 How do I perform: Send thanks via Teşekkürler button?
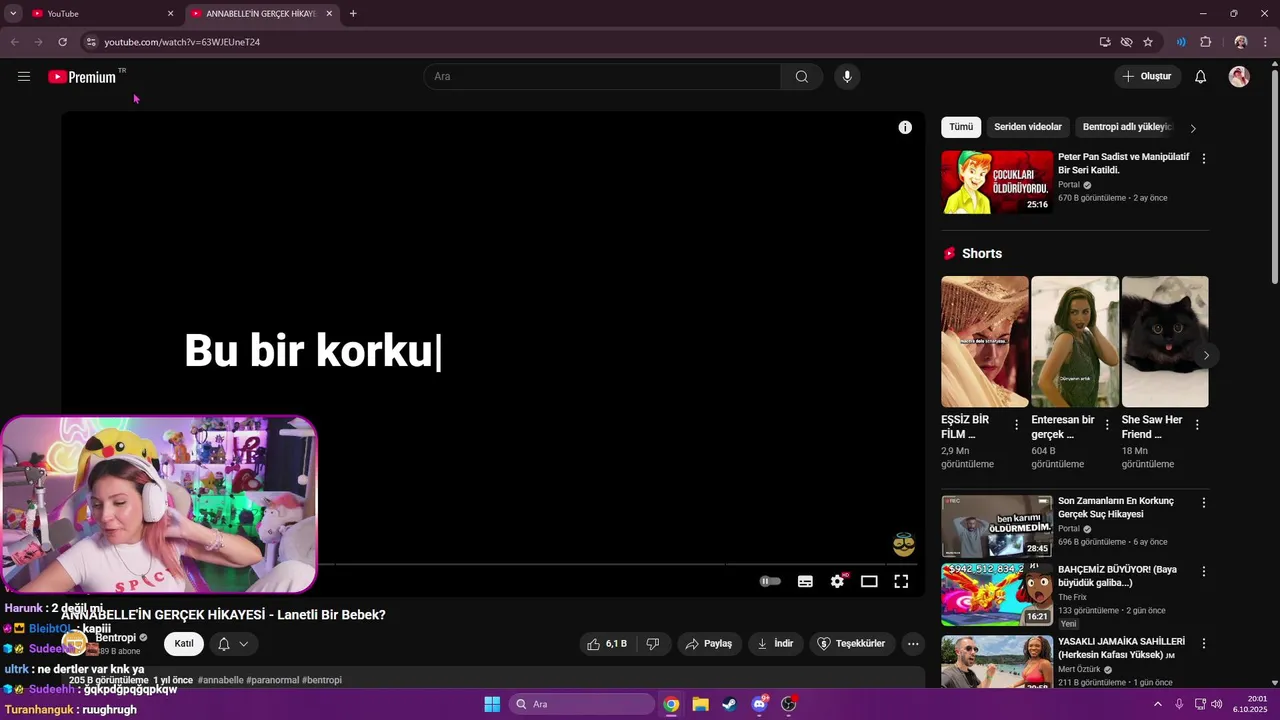tap(852, 644)
